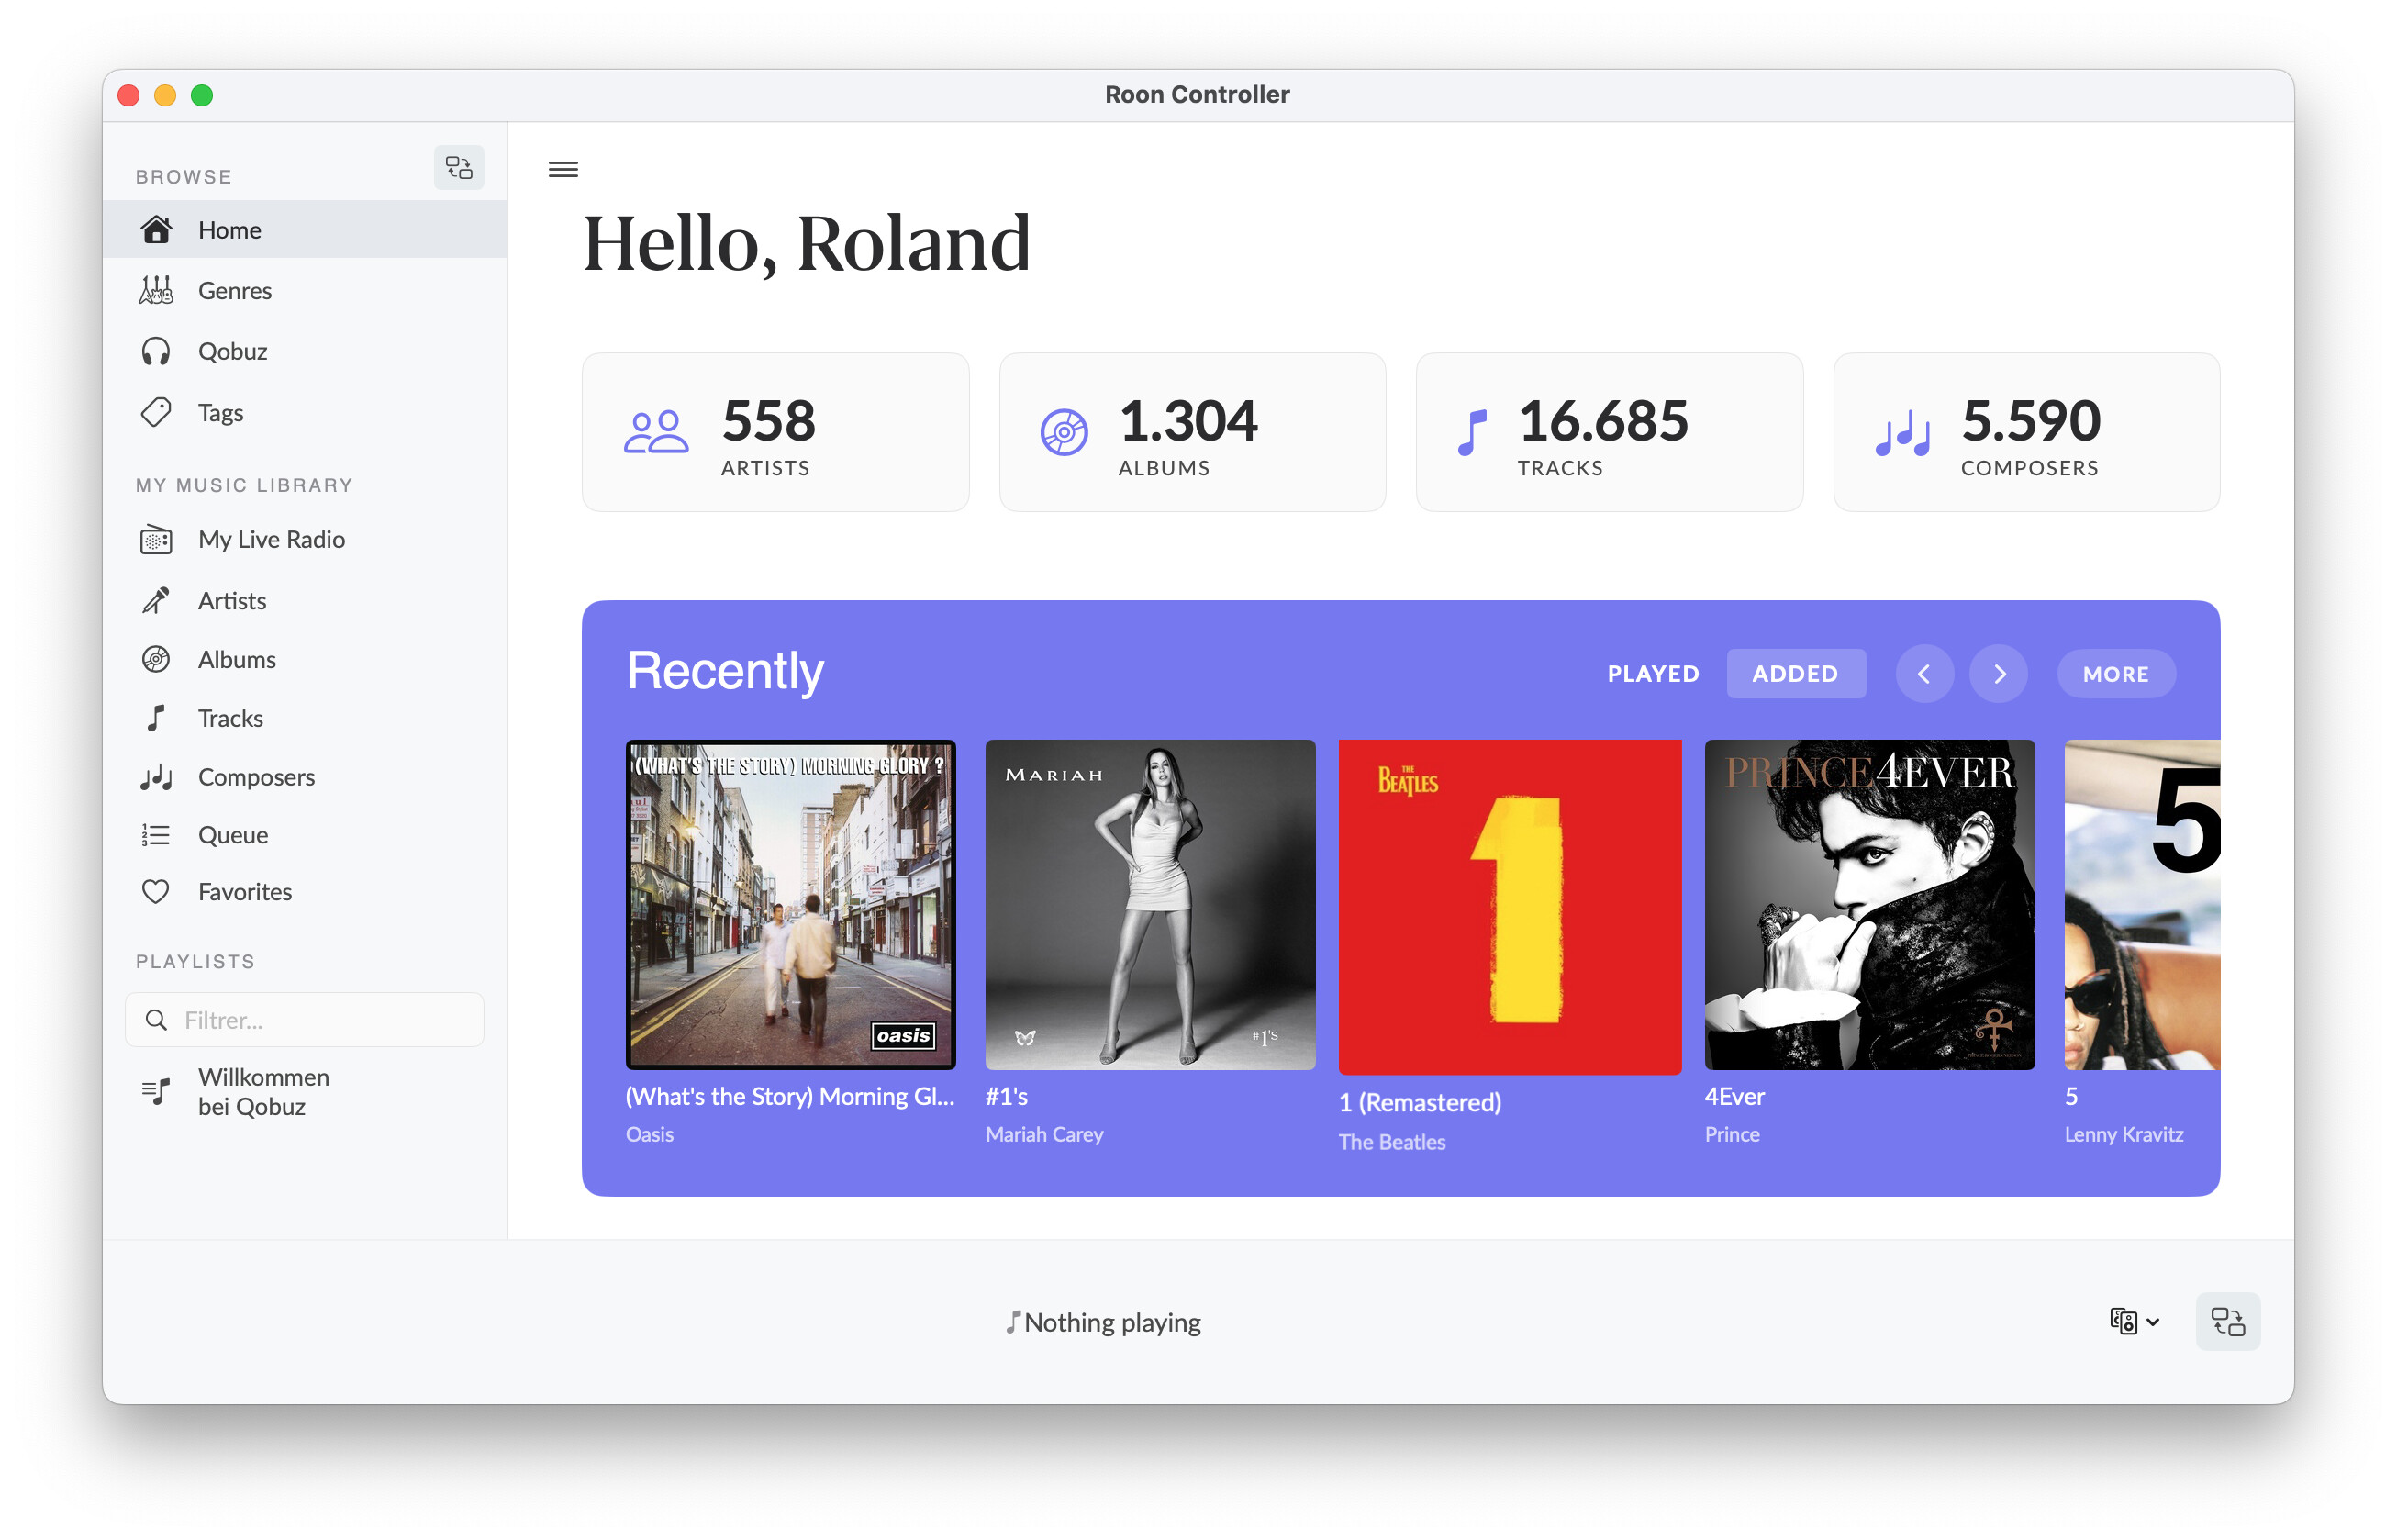
Task: Select Albums in My Music Library
Action: point(237,660)
